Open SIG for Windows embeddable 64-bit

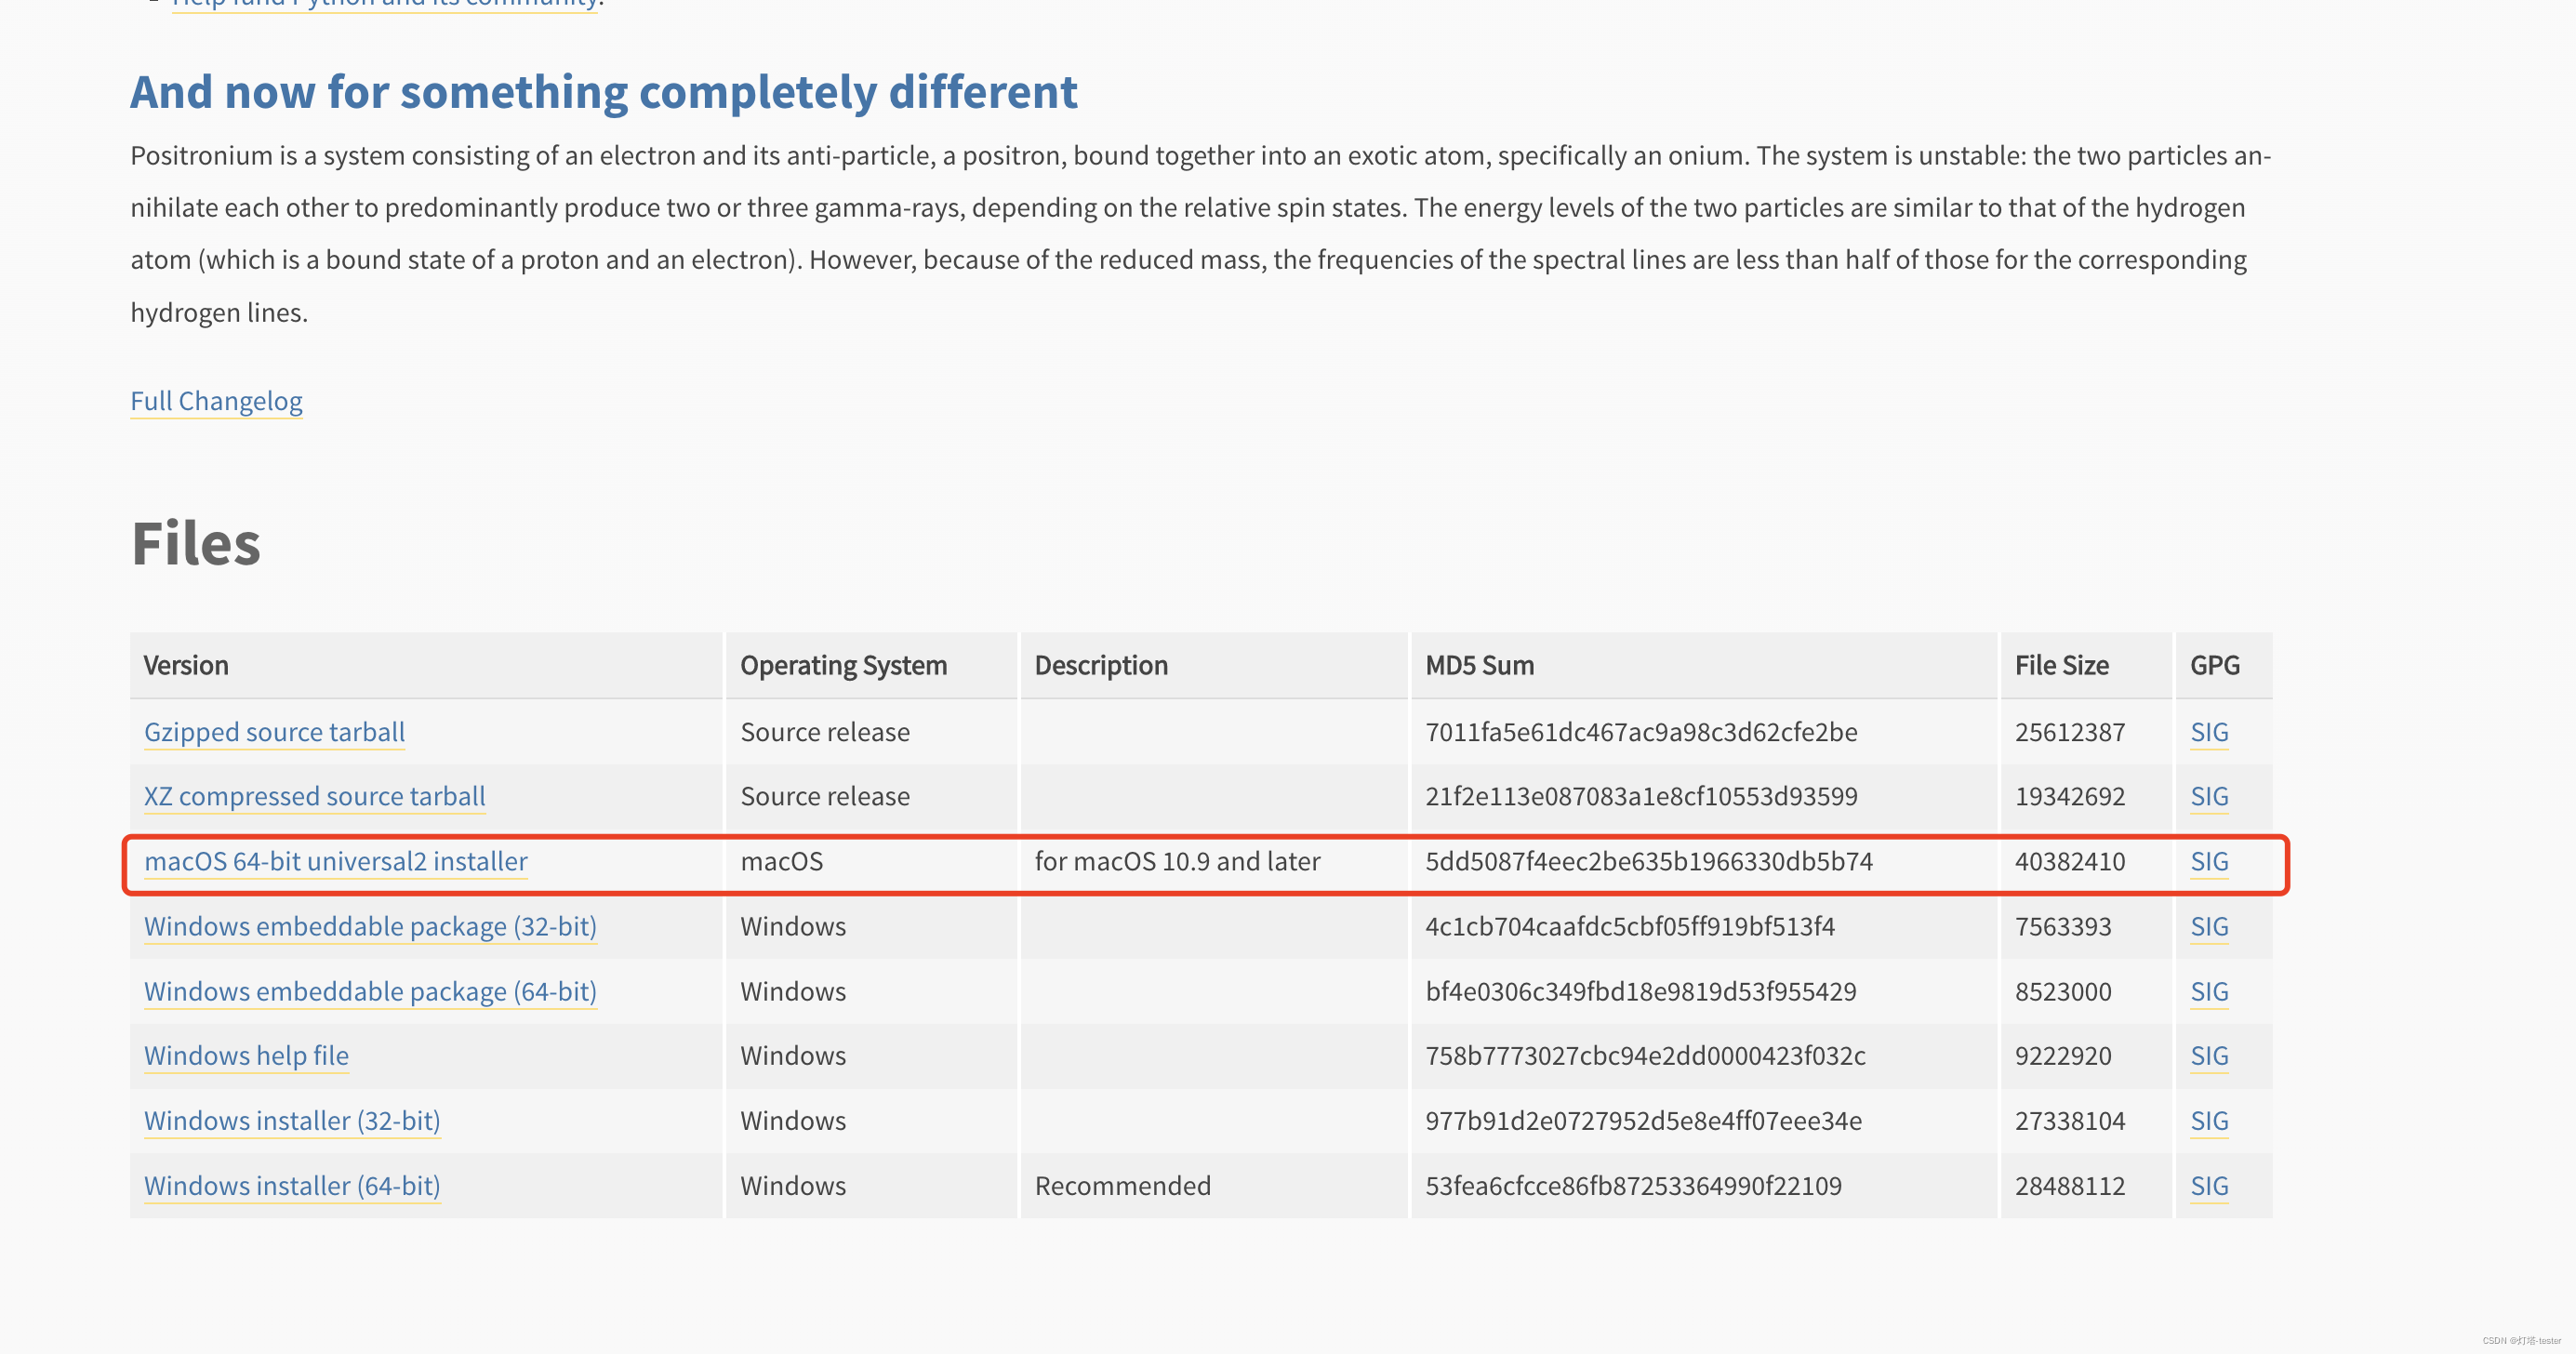[2208, 991]
